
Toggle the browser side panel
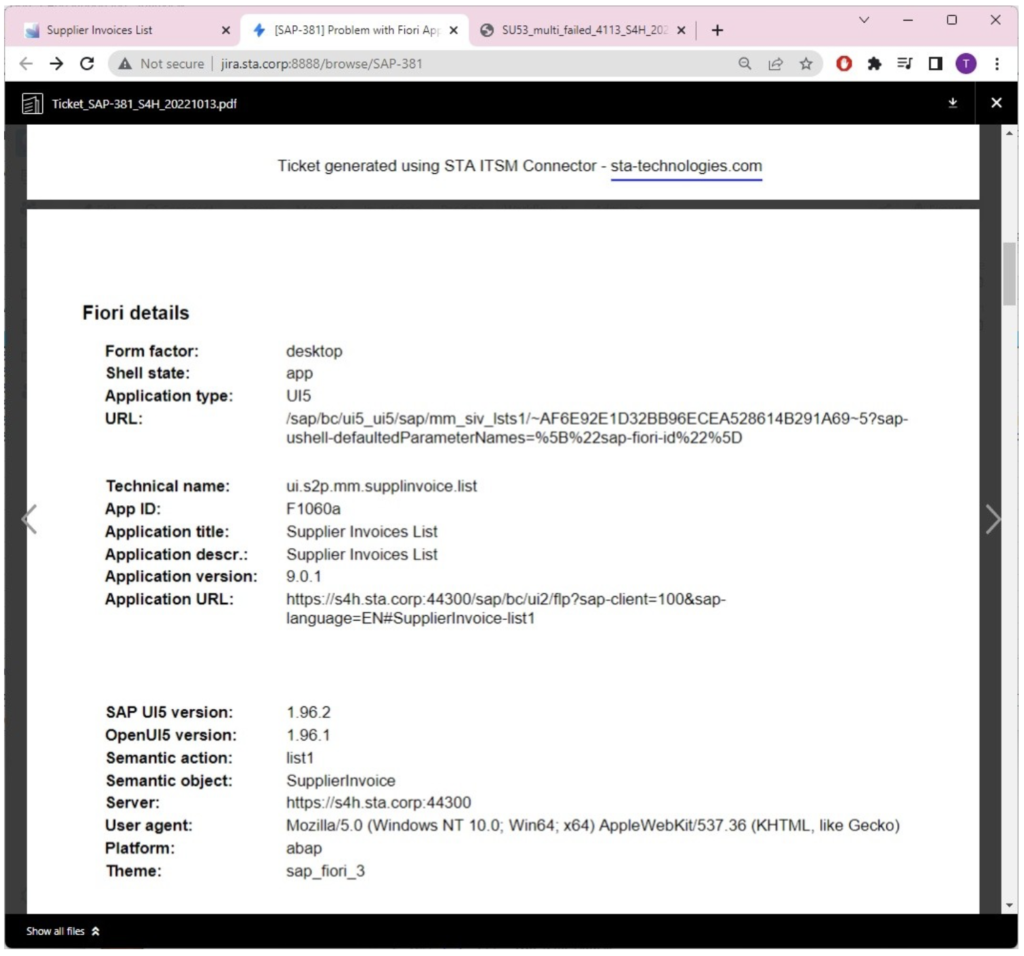[x=935, y=63]
